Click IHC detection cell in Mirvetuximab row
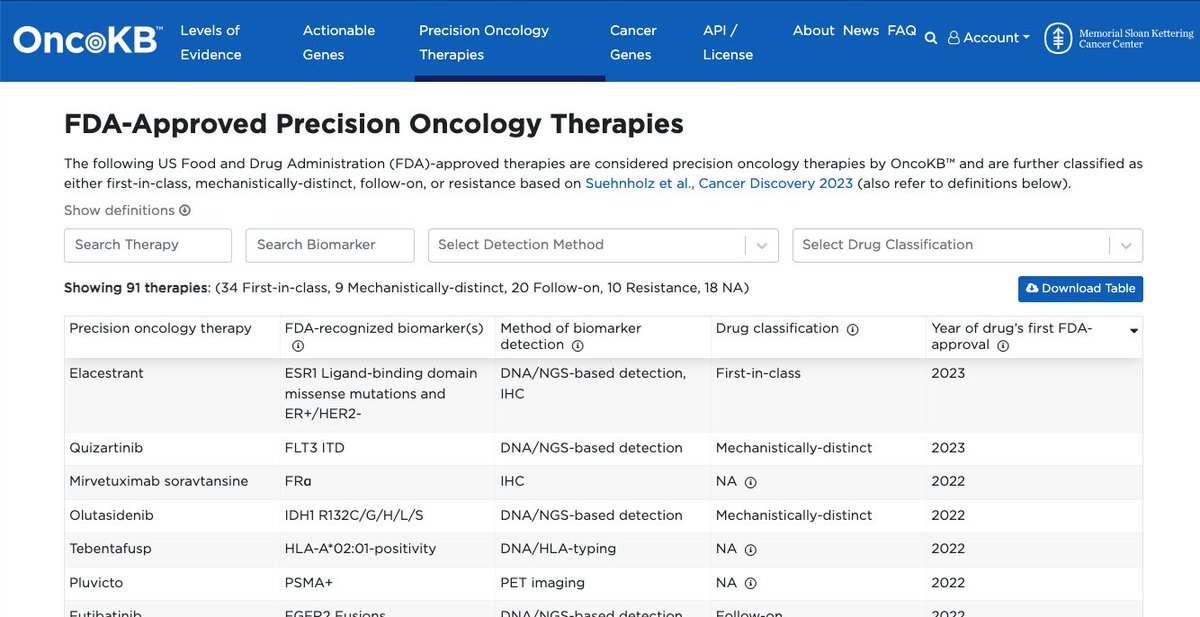 512,482
